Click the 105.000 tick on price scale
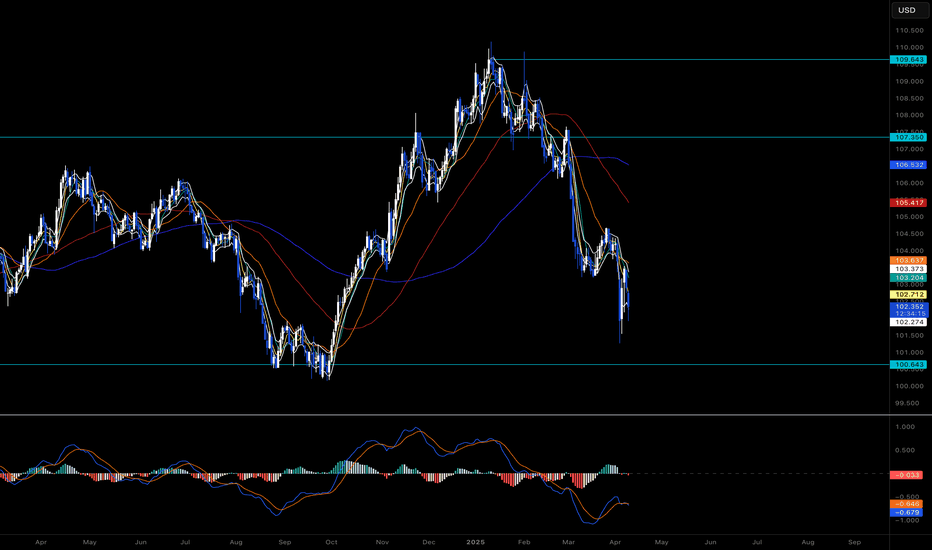 (x=909, y=217)
